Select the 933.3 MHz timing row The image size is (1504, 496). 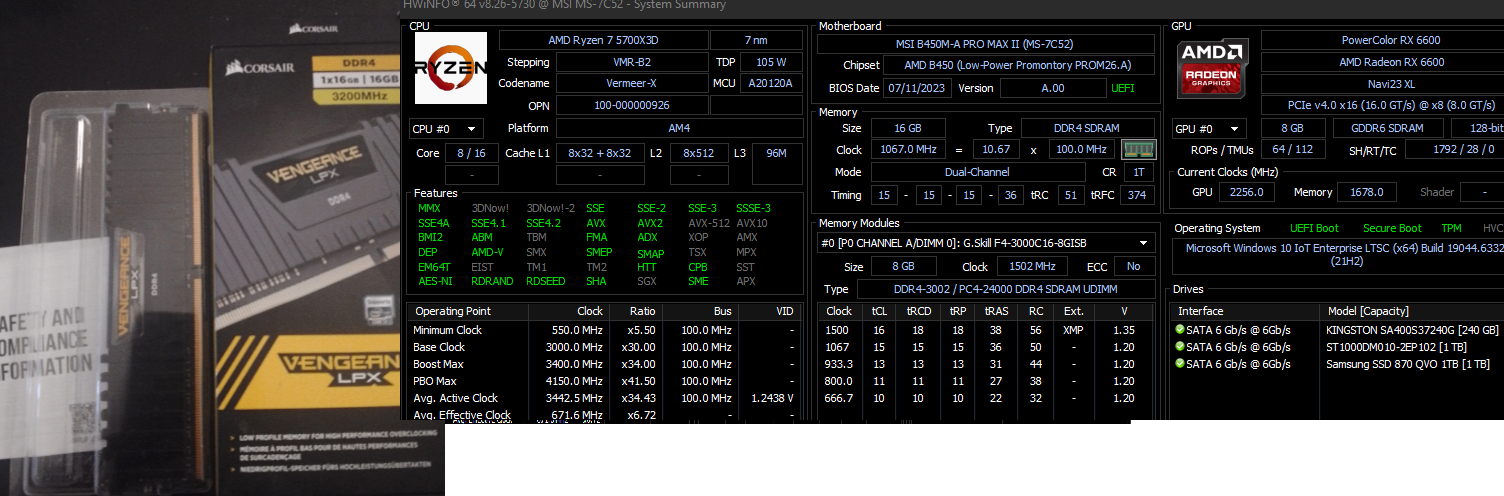point(987,364)
